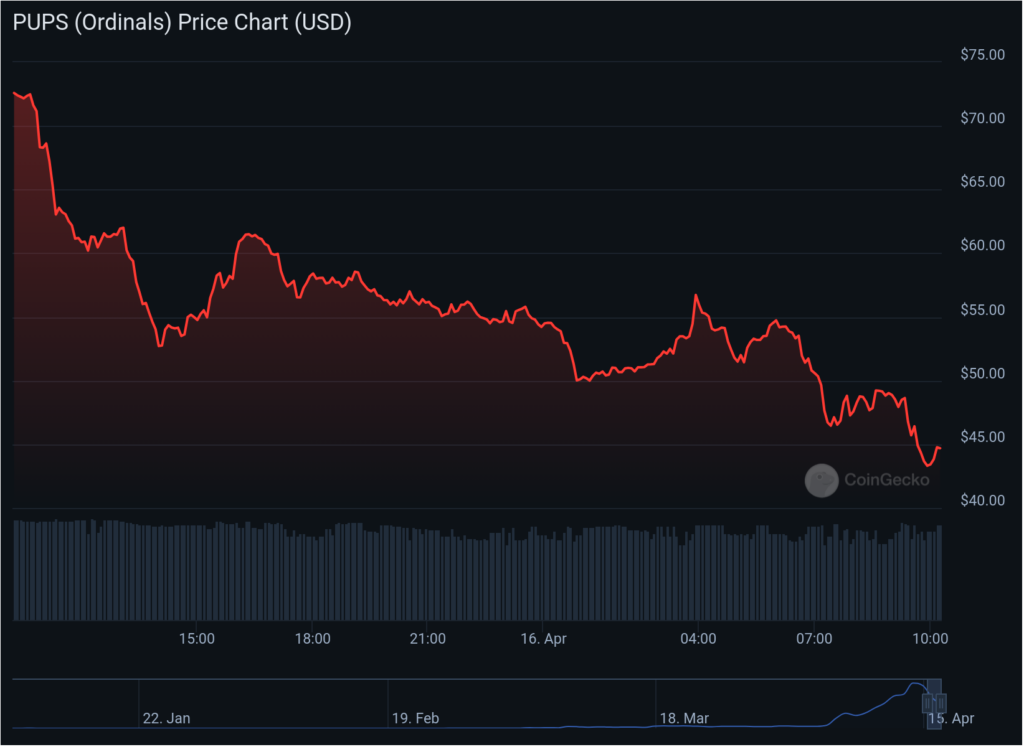Click the $75.00 price axis label
Screen dimensions: 1024x747
pyautogui.click(x=982, y=55)
